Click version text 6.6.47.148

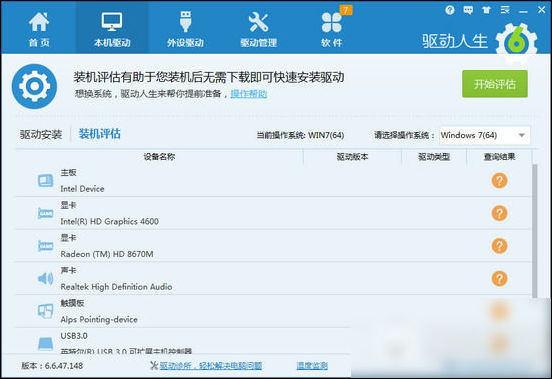(x=64, y=366)
